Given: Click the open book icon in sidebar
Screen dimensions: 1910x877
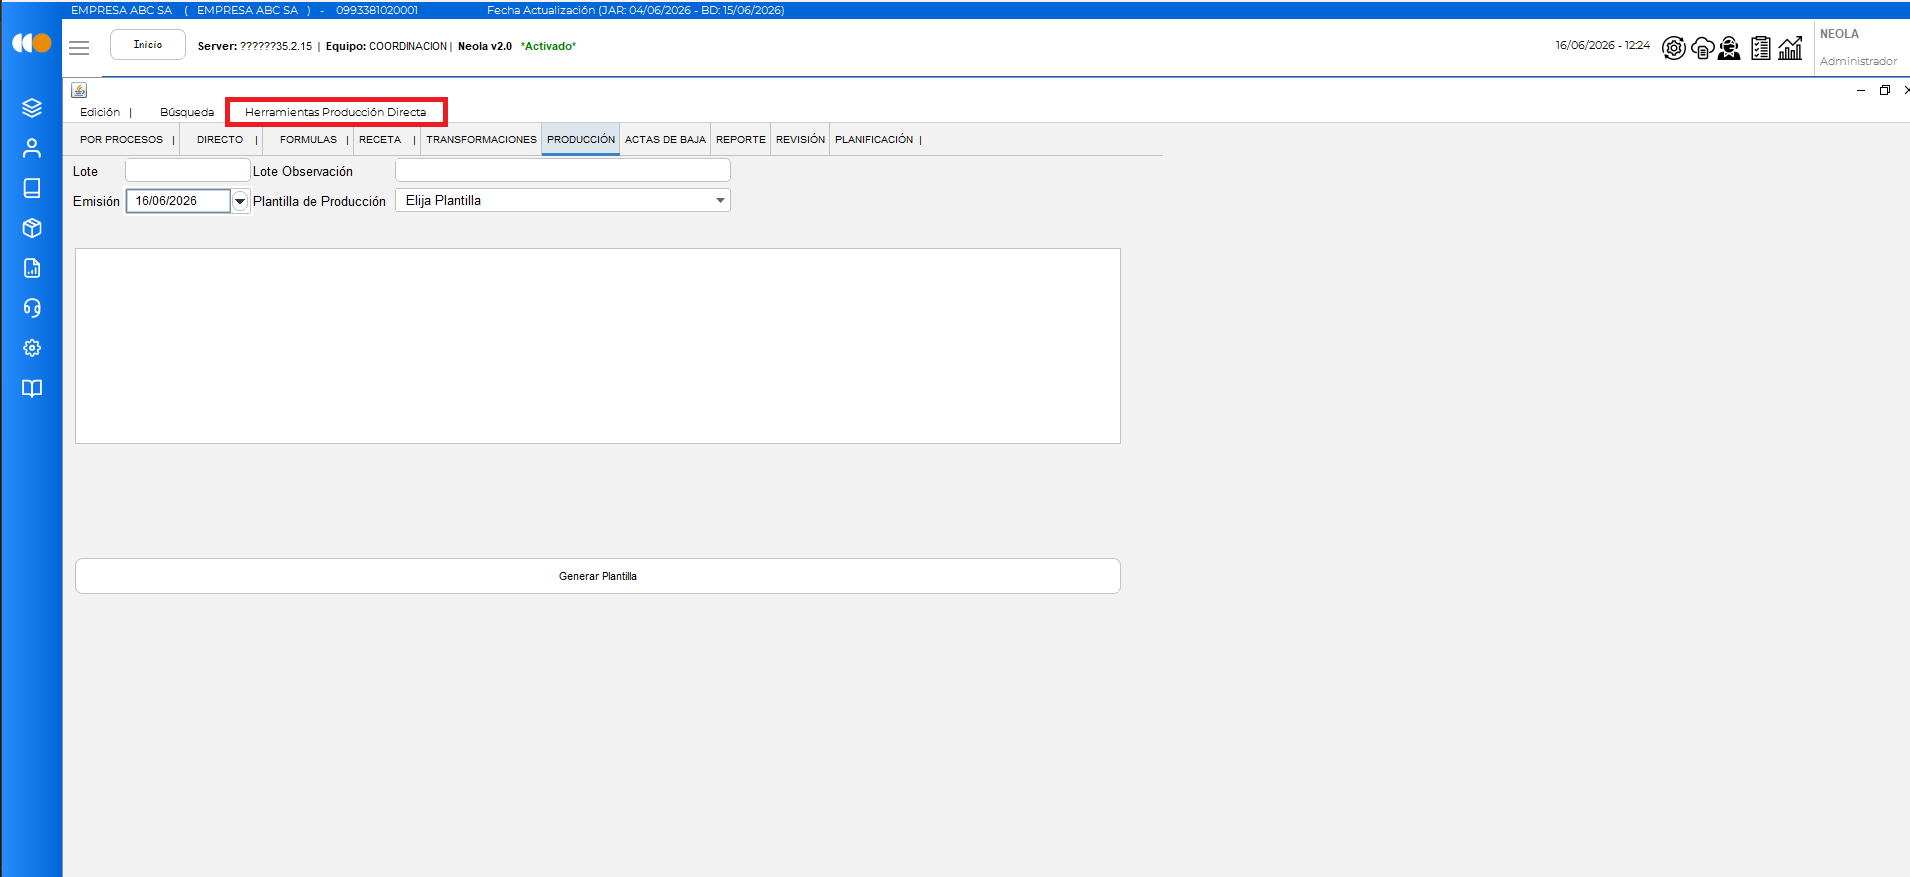Looking at the screenshot, I should pos(32,388).
